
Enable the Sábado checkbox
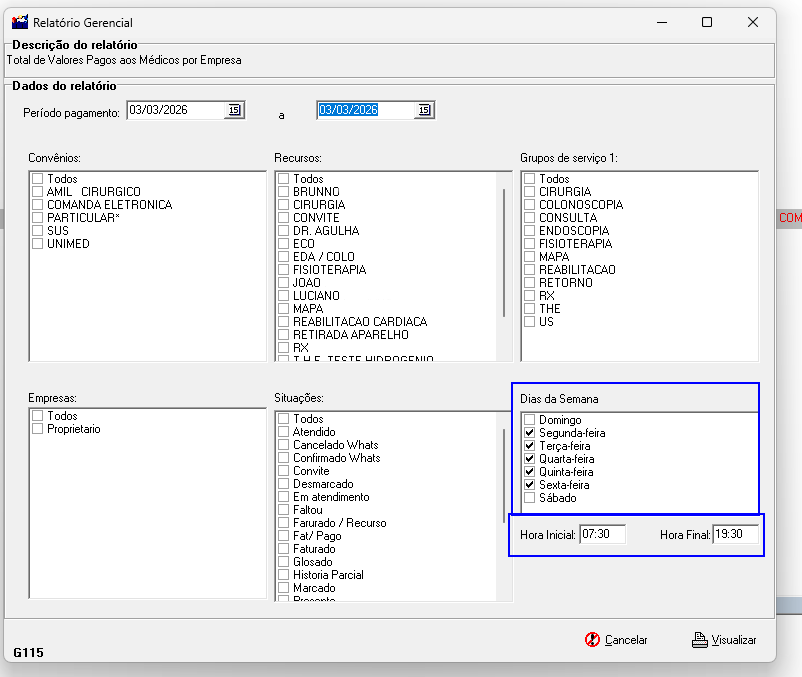[530, 498]
